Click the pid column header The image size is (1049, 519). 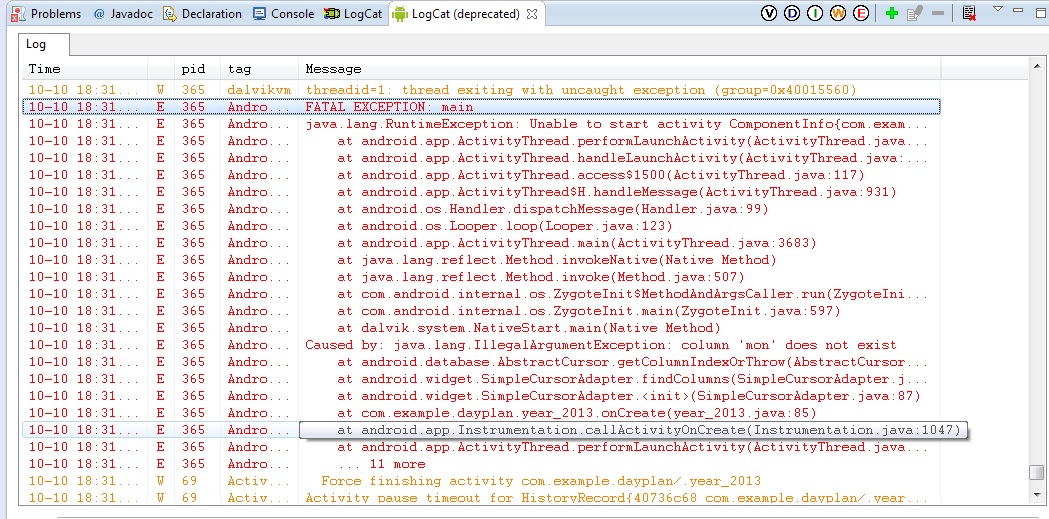pyautogui.click(x=197, y=69)
